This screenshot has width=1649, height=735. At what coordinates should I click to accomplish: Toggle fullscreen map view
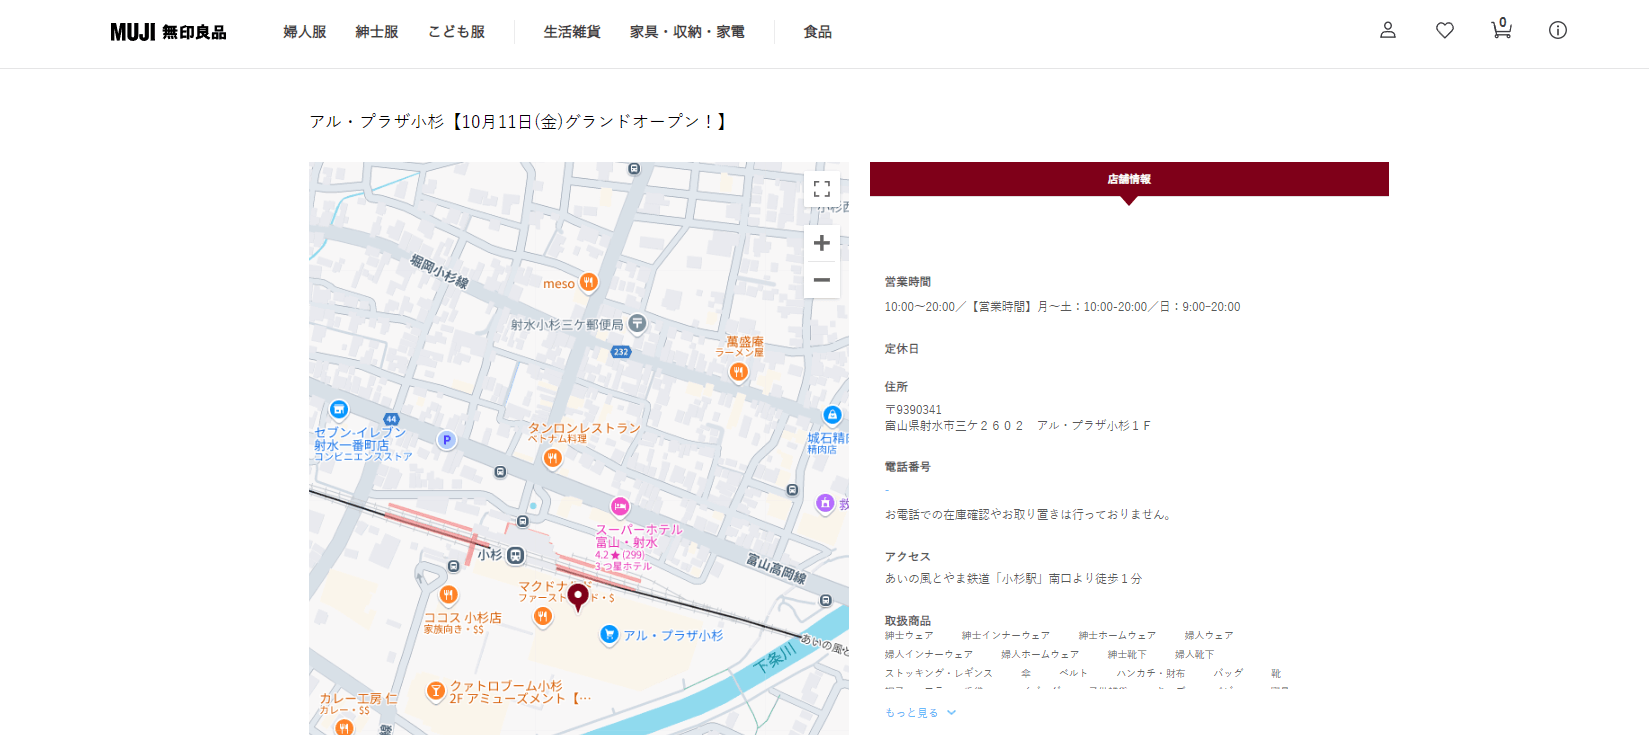click(x=821, y=189)
